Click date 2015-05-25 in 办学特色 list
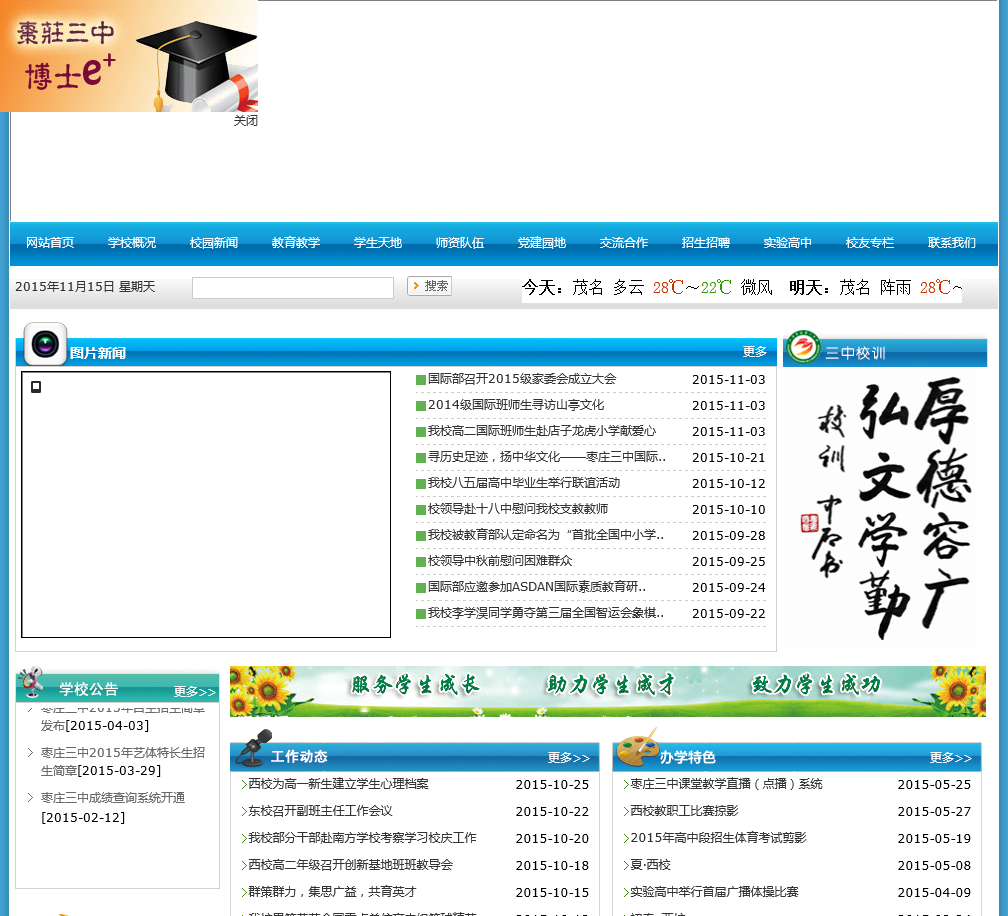The width and height of the screenshot is (1008, 916). tap(934, 785)
